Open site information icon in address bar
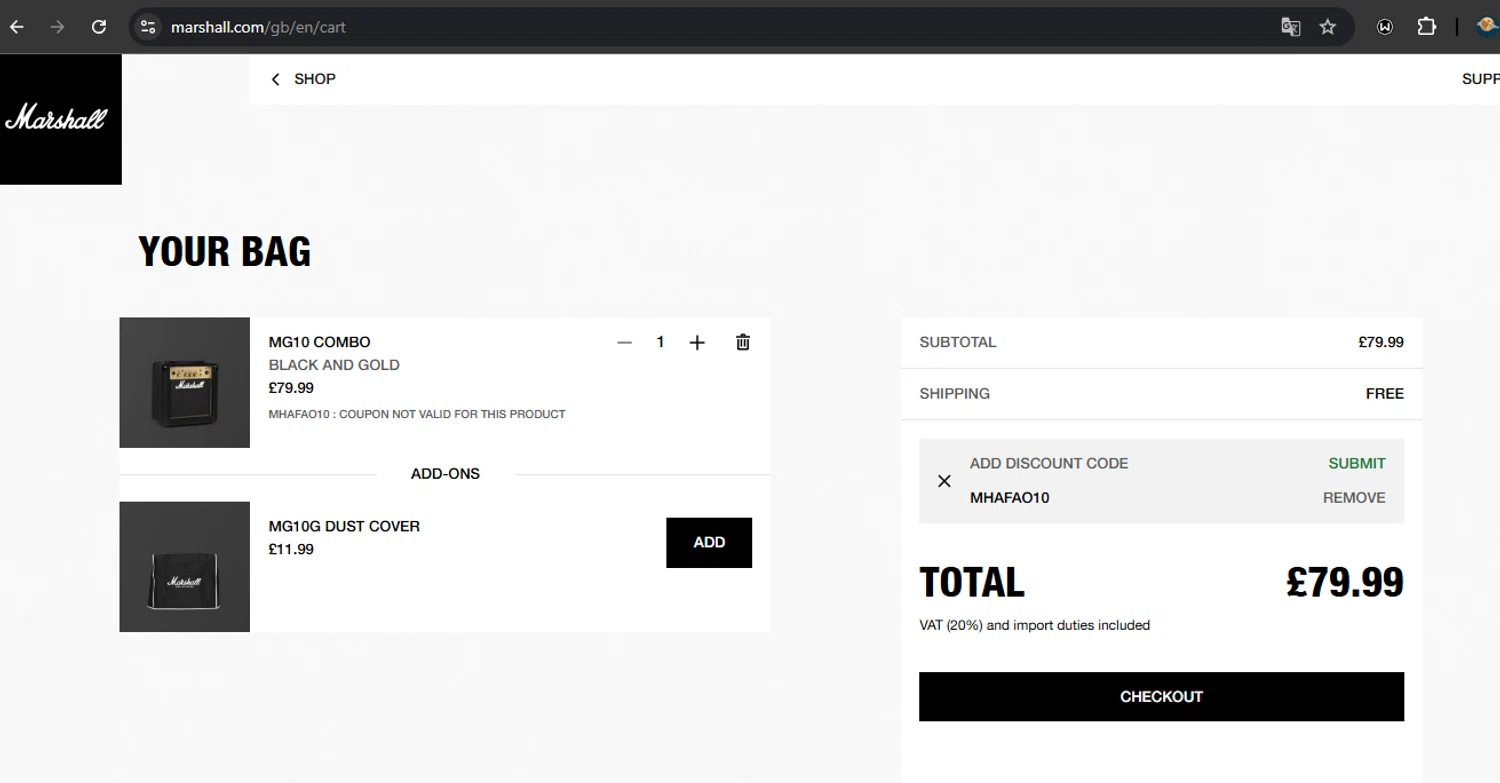Viewport: 1500px width, 783px height. click(x=148, y=27)
